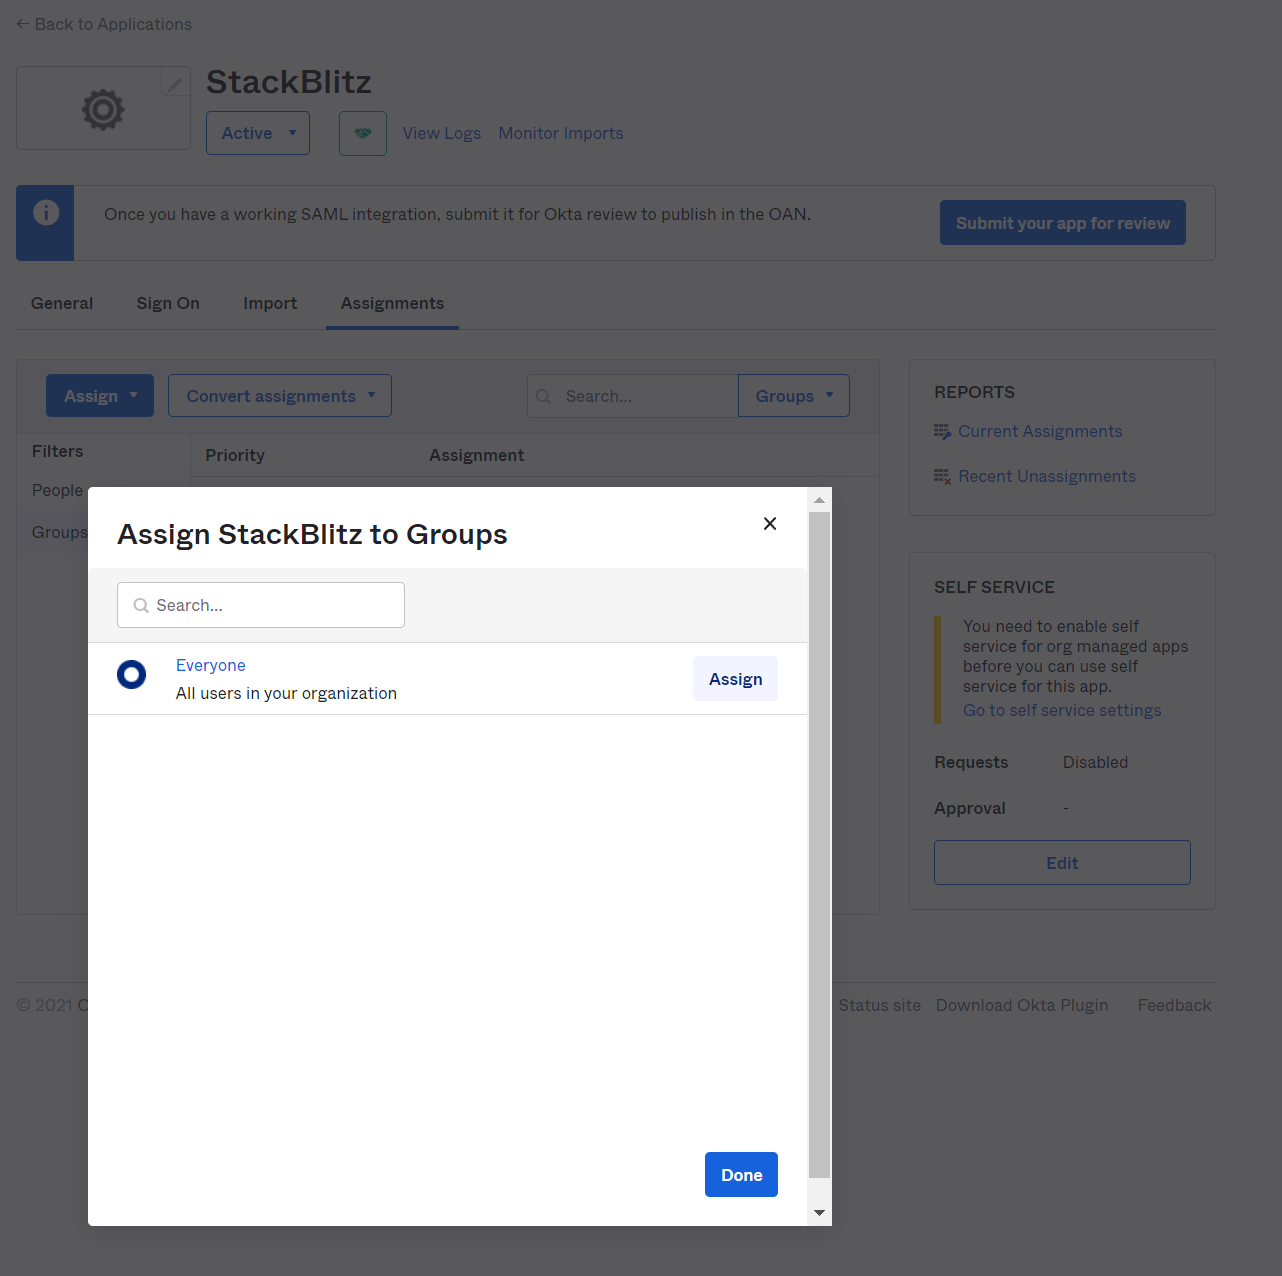Close the Assign StackBlitz to Groups dialog
Viewport: 1282px width, 1276px height.
tap(770, 523)
